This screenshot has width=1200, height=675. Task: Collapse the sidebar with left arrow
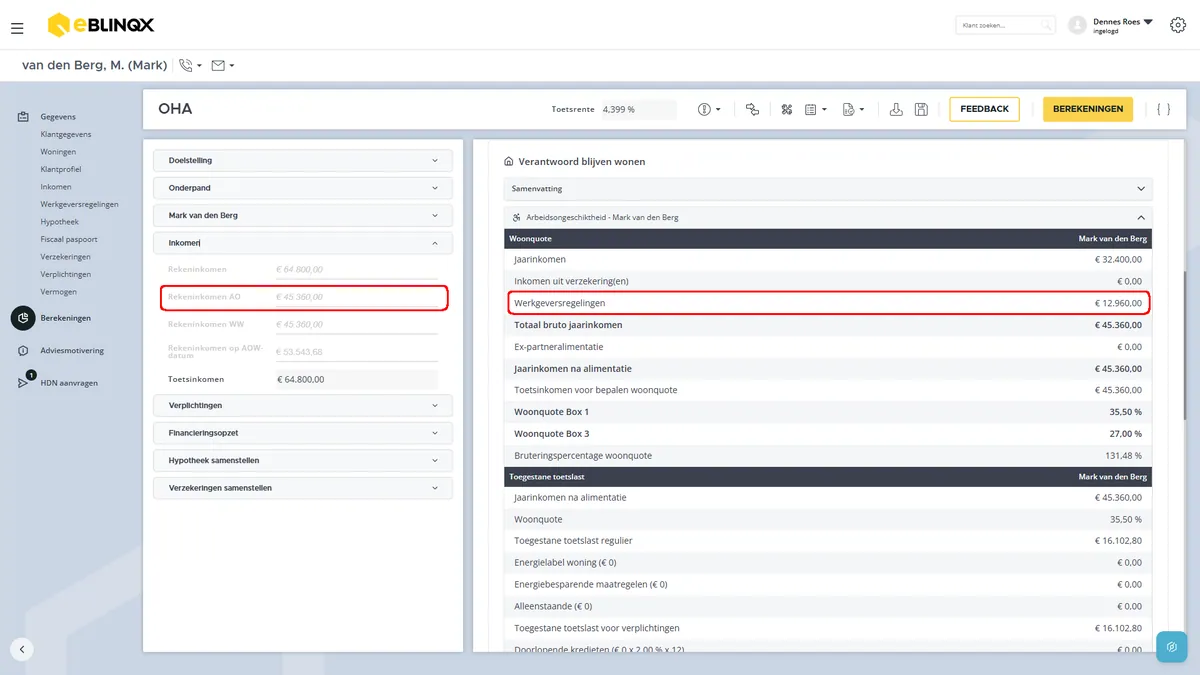tap(22, 649)
